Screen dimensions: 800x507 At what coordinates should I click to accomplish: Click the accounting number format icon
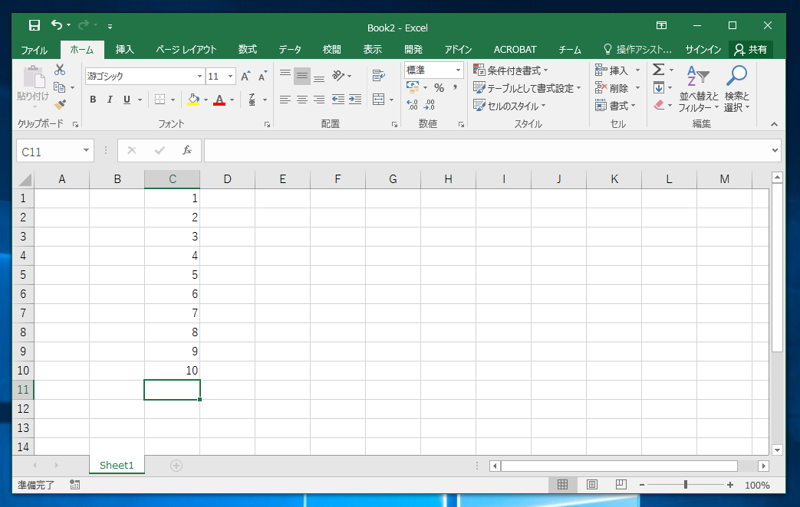[412, 88]
